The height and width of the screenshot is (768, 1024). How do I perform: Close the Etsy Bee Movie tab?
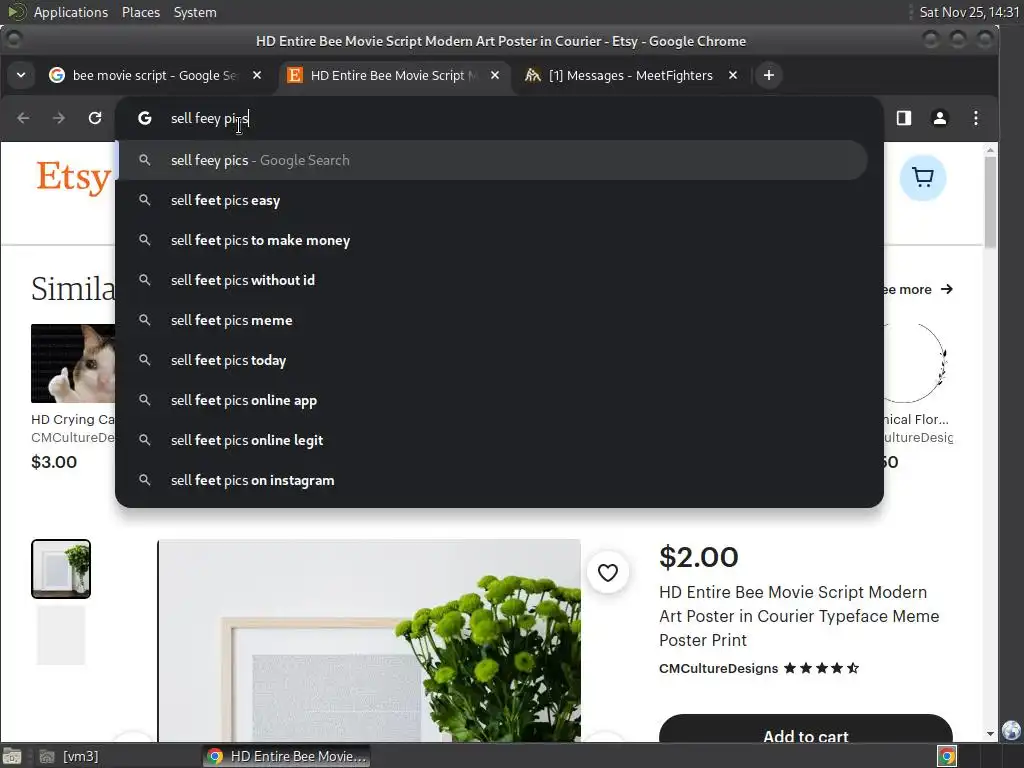coord(495,75)
